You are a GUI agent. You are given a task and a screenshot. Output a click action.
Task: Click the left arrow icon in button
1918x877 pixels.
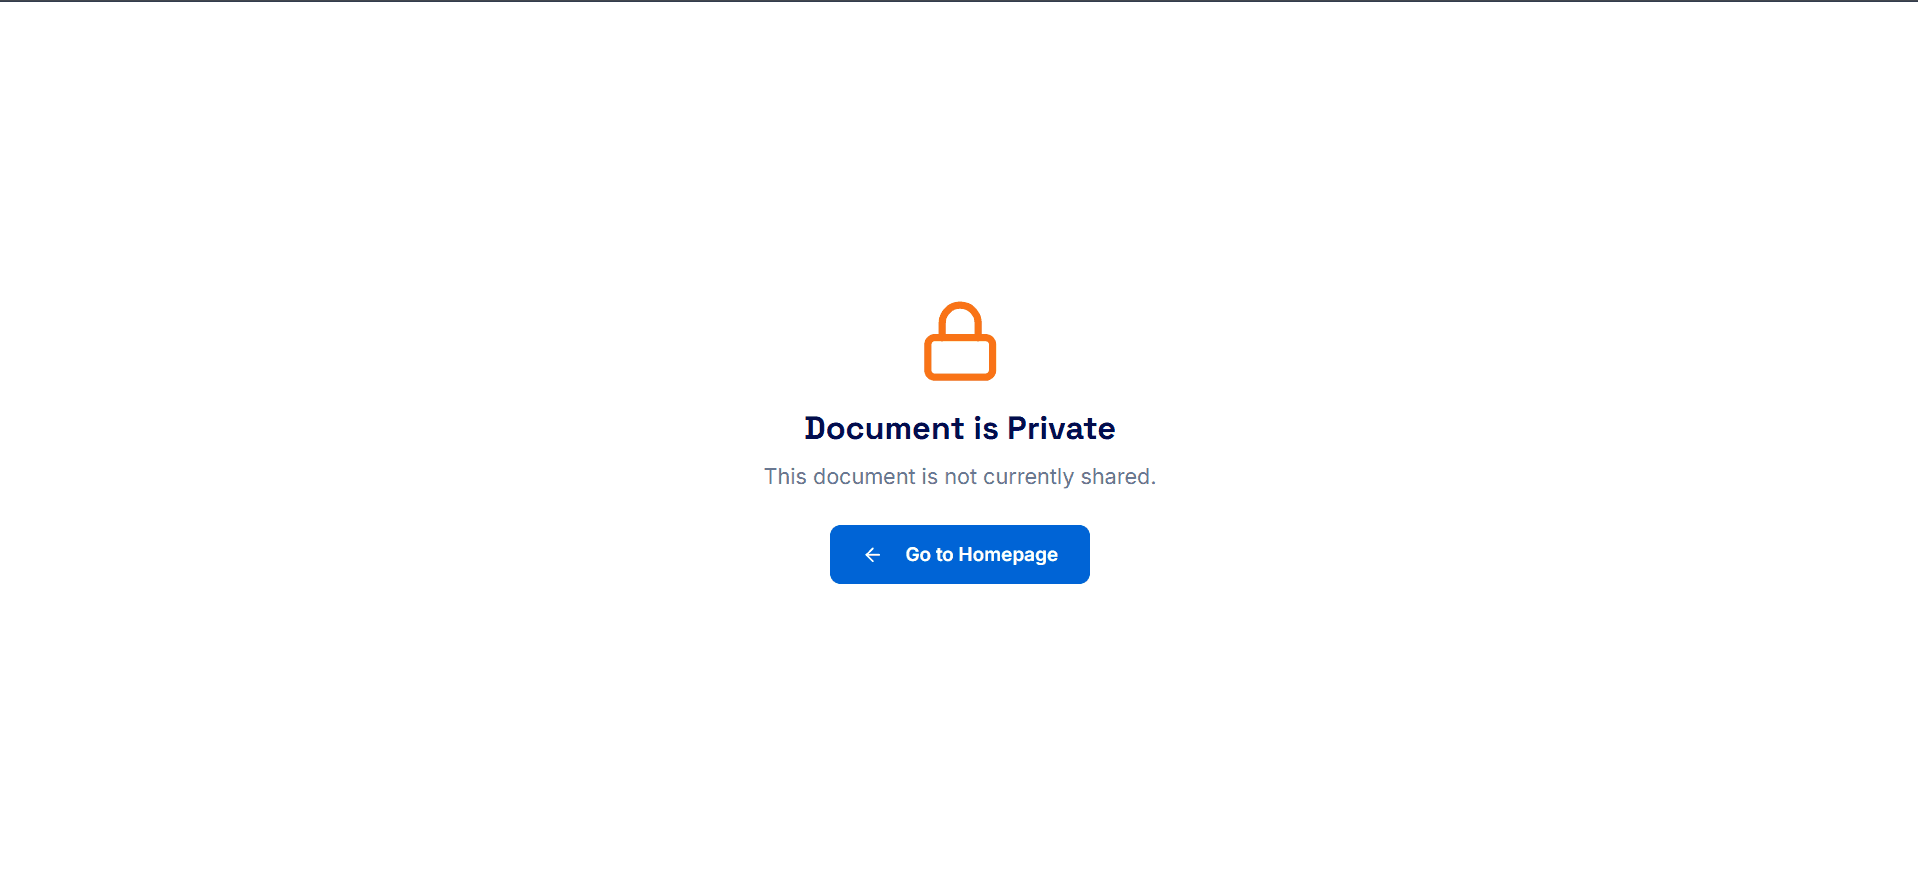pos(872,554)
